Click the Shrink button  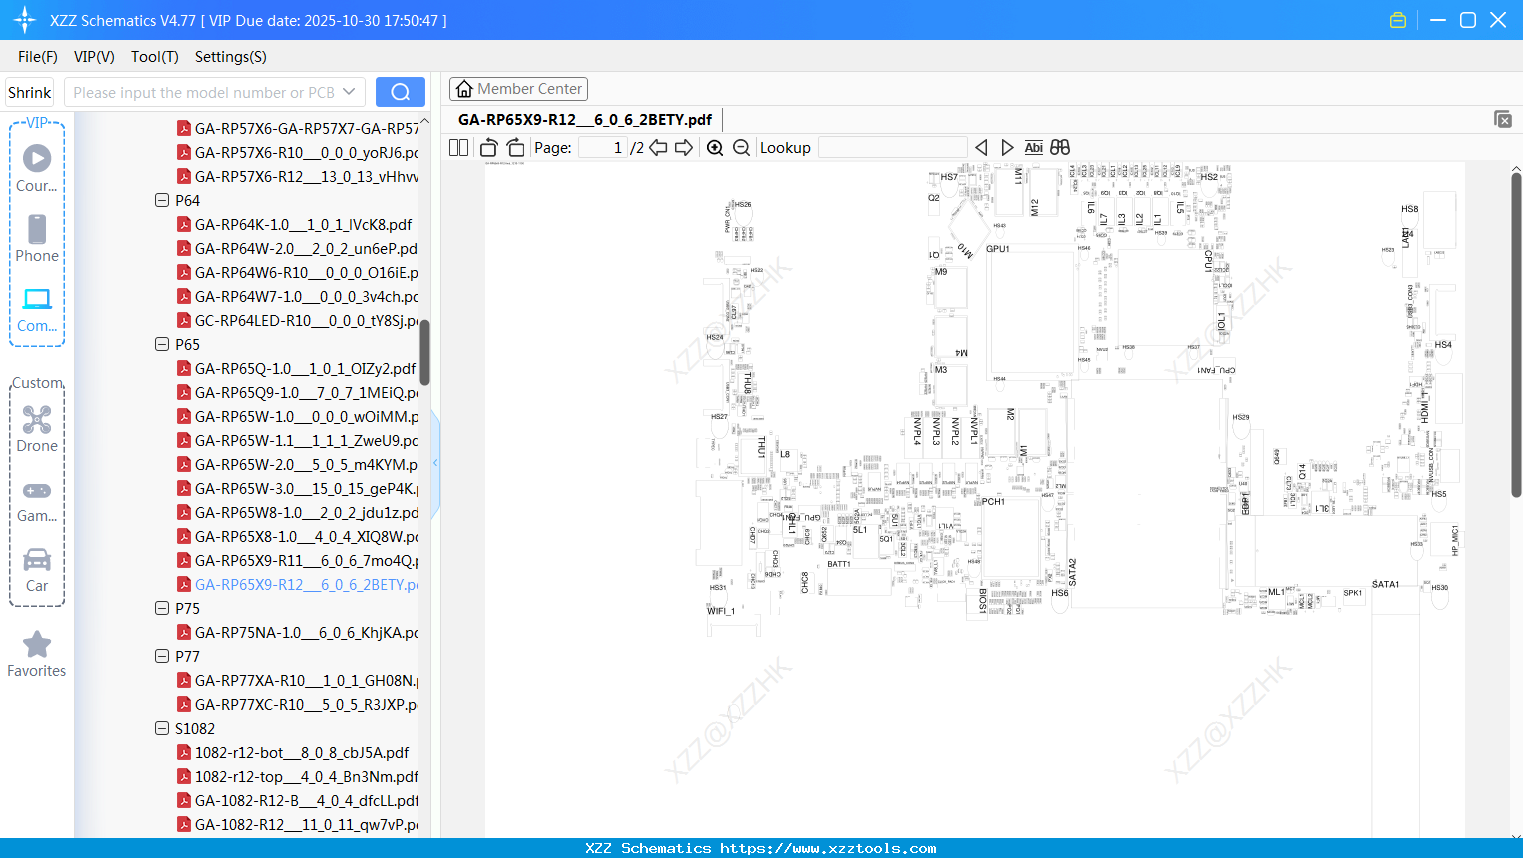coord(30,92)
